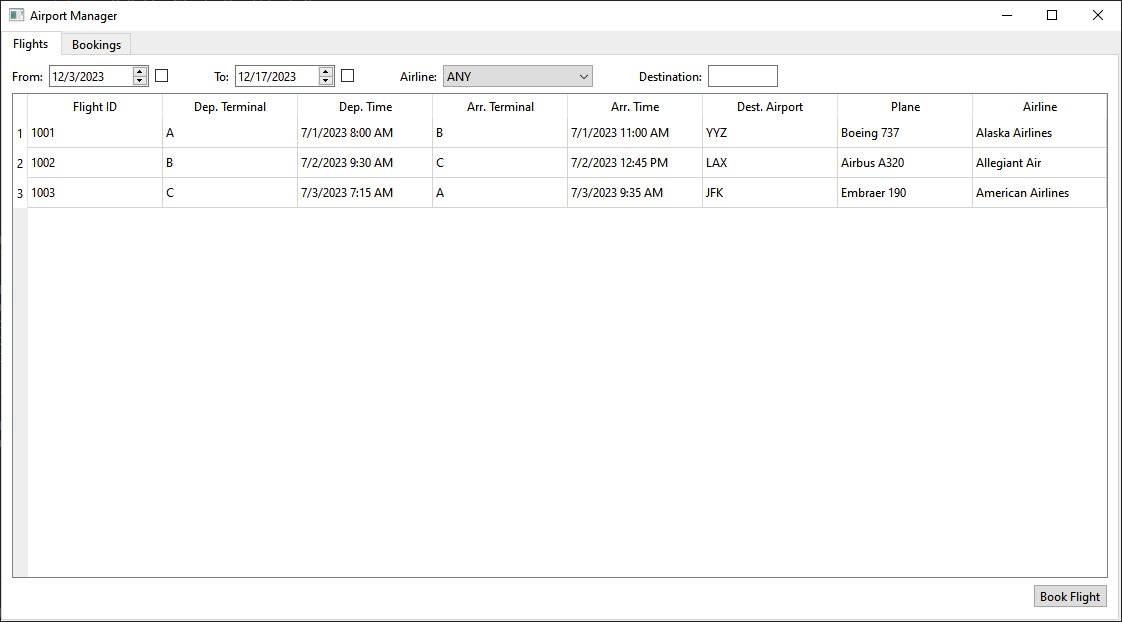The width and height of the screenshot is (1122, 622).
Task: Sort by Dep. Terminal column header
Action: [x=230, y=107]
